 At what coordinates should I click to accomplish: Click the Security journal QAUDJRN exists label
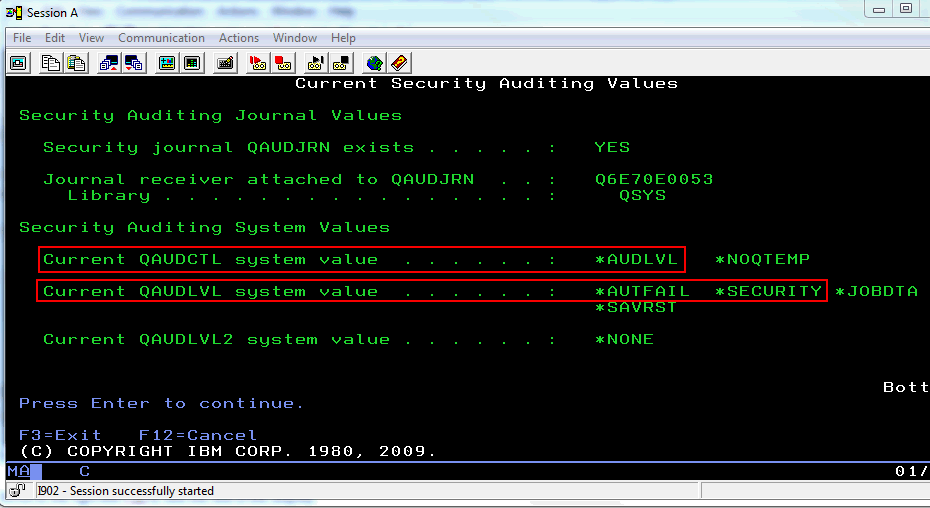(x=228, y=147)
